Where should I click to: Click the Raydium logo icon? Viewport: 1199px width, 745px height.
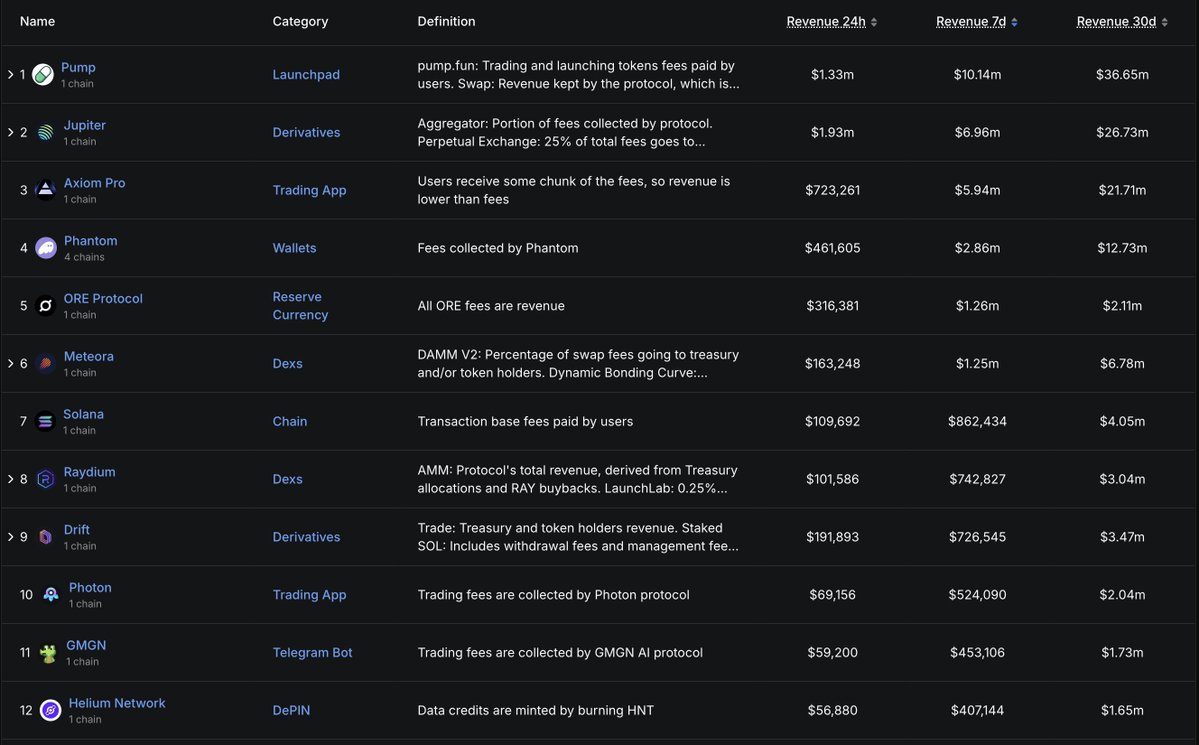point(46,480)
